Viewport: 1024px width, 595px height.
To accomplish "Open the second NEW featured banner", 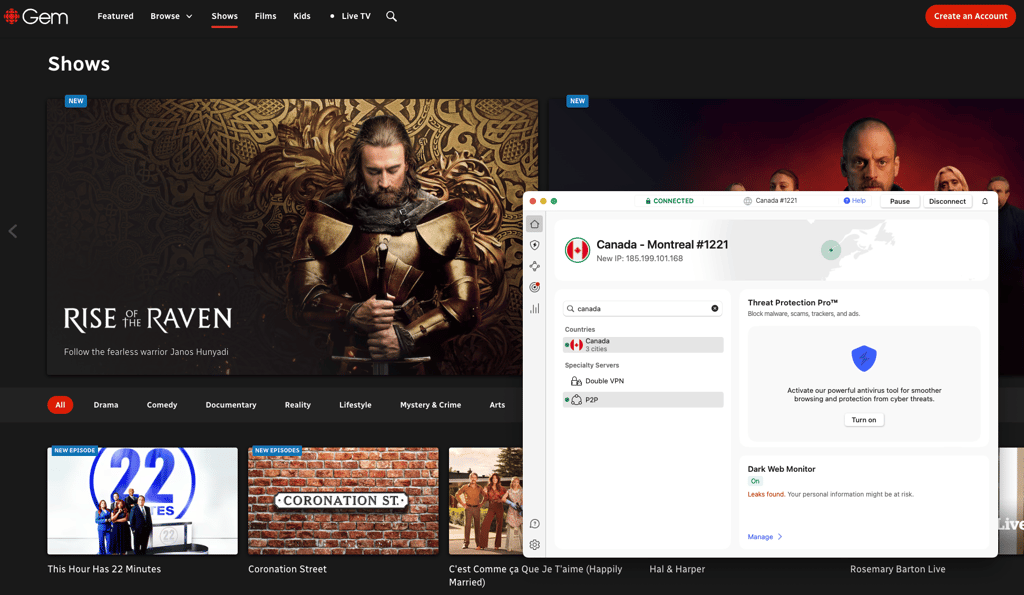I will (786, 145).
